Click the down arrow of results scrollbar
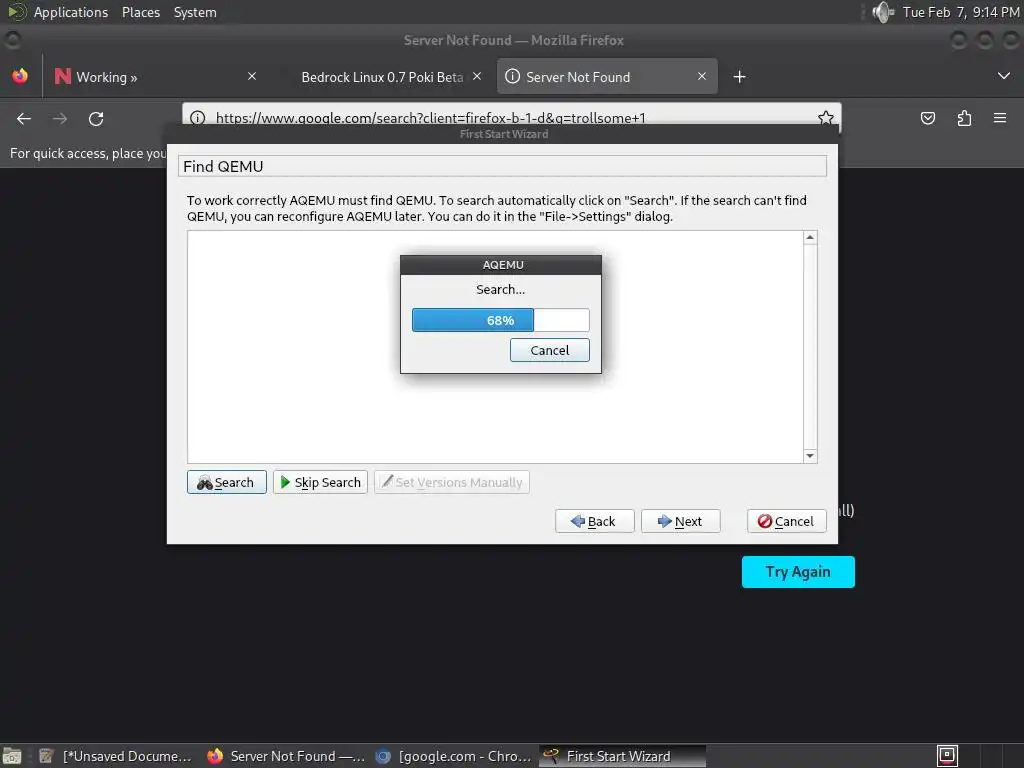The width and height of the screenshot is (1024, 768). point(810,456)
